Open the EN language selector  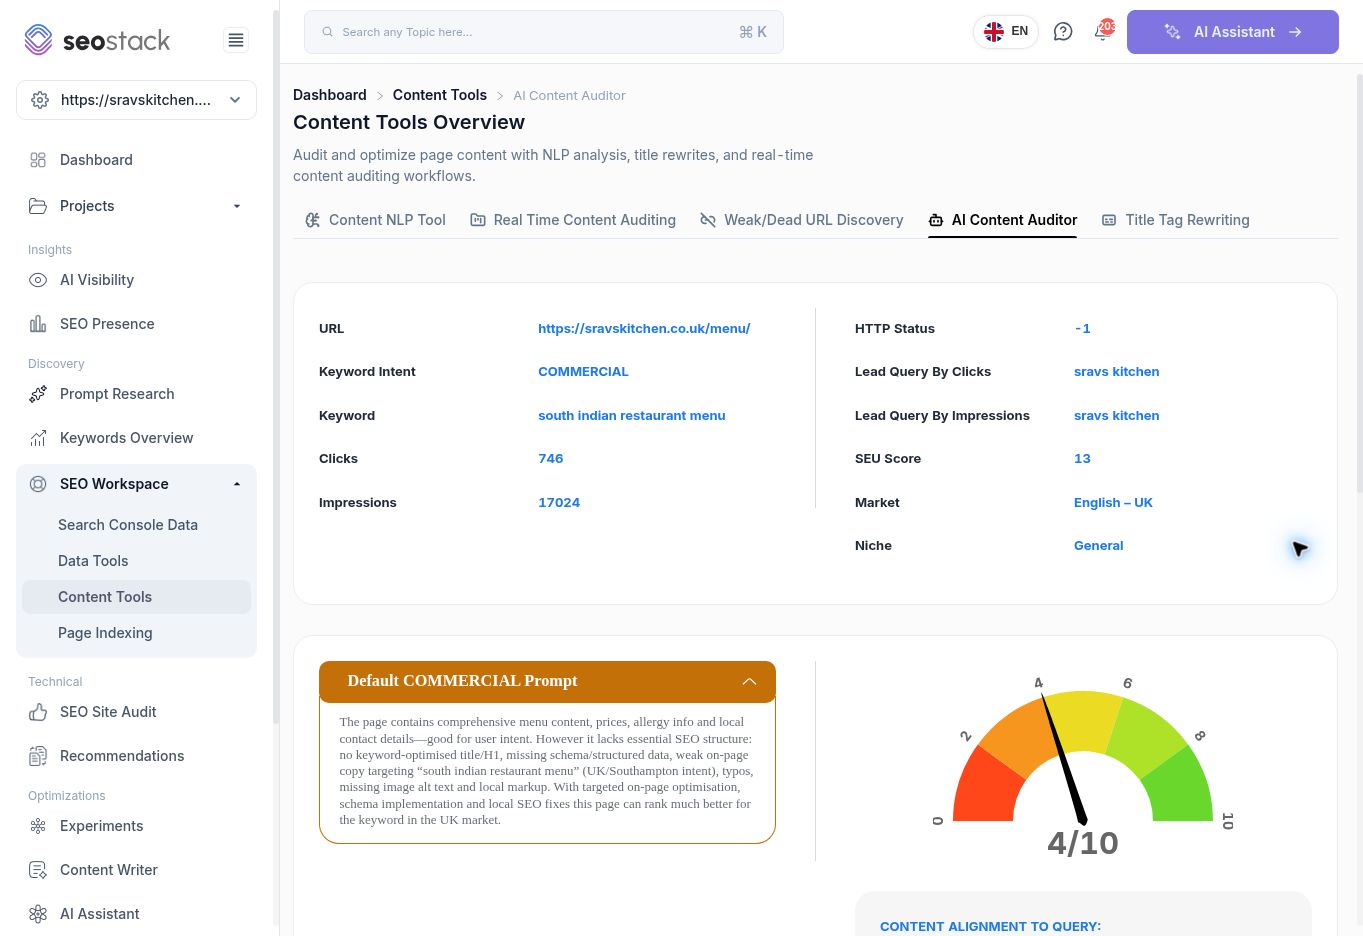[x=1006, y=32]
